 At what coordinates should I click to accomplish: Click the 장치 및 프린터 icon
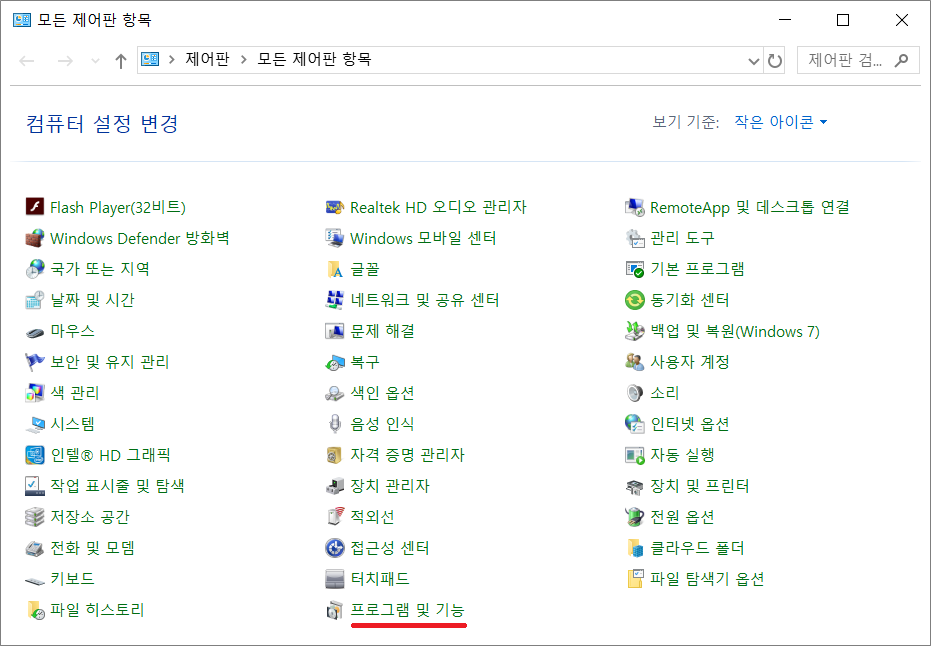[x=635, y=487]
